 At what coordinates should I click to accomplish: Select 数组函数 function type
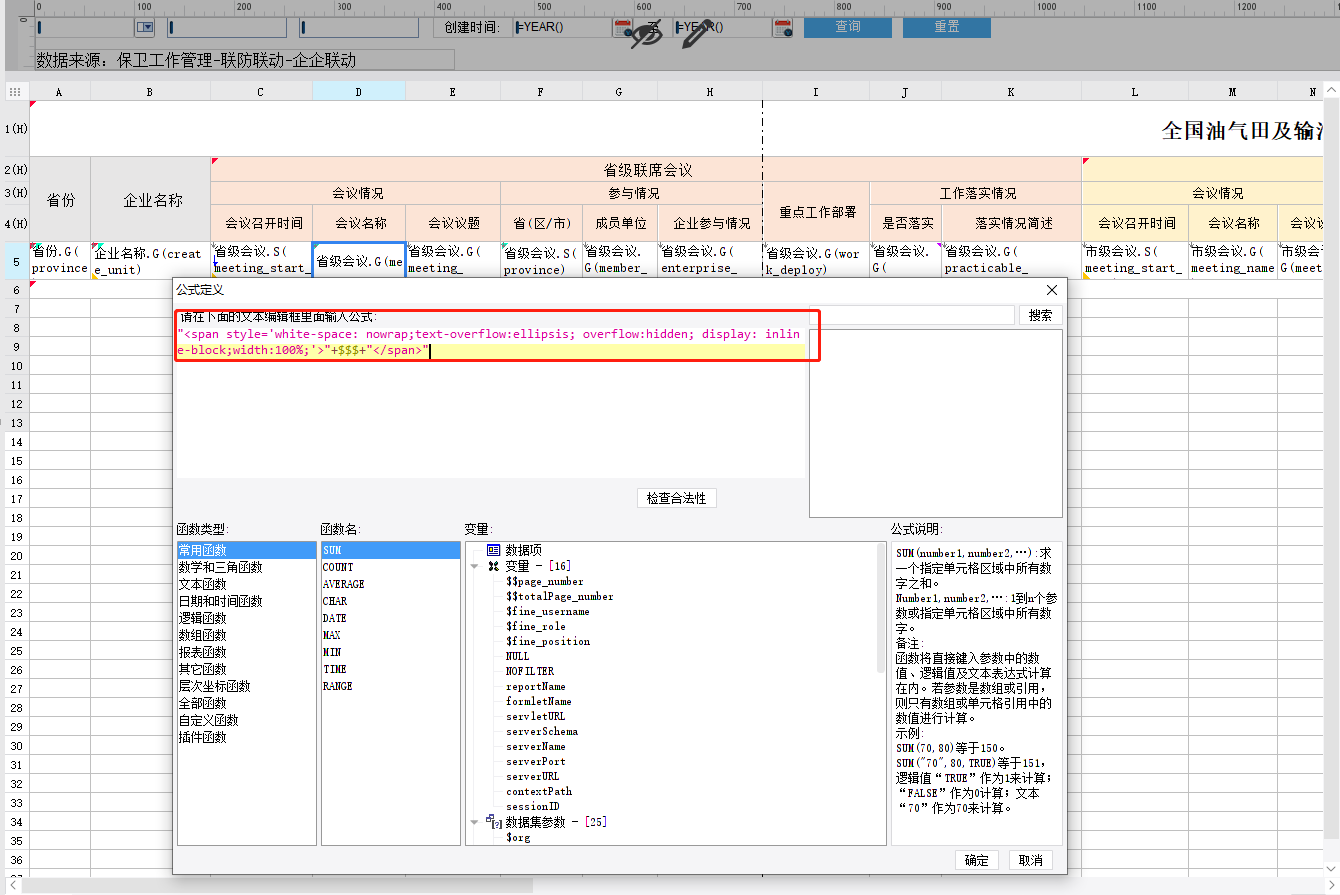[x=246, y=635]
